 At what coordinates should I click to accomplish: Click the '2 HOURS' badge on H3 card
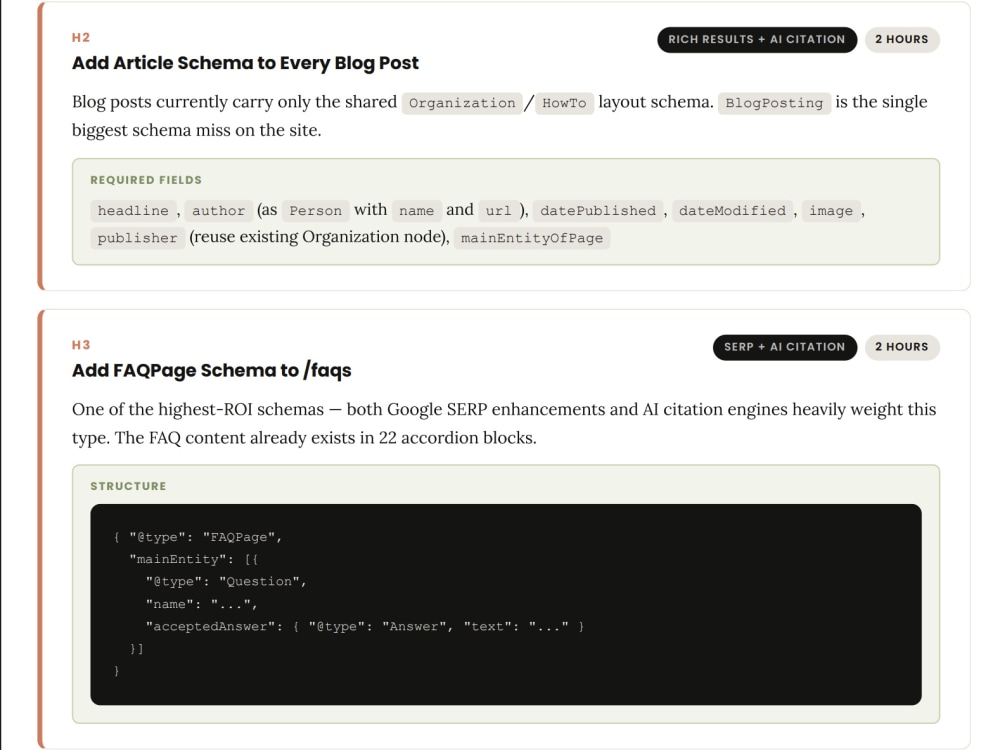point(902,347)
